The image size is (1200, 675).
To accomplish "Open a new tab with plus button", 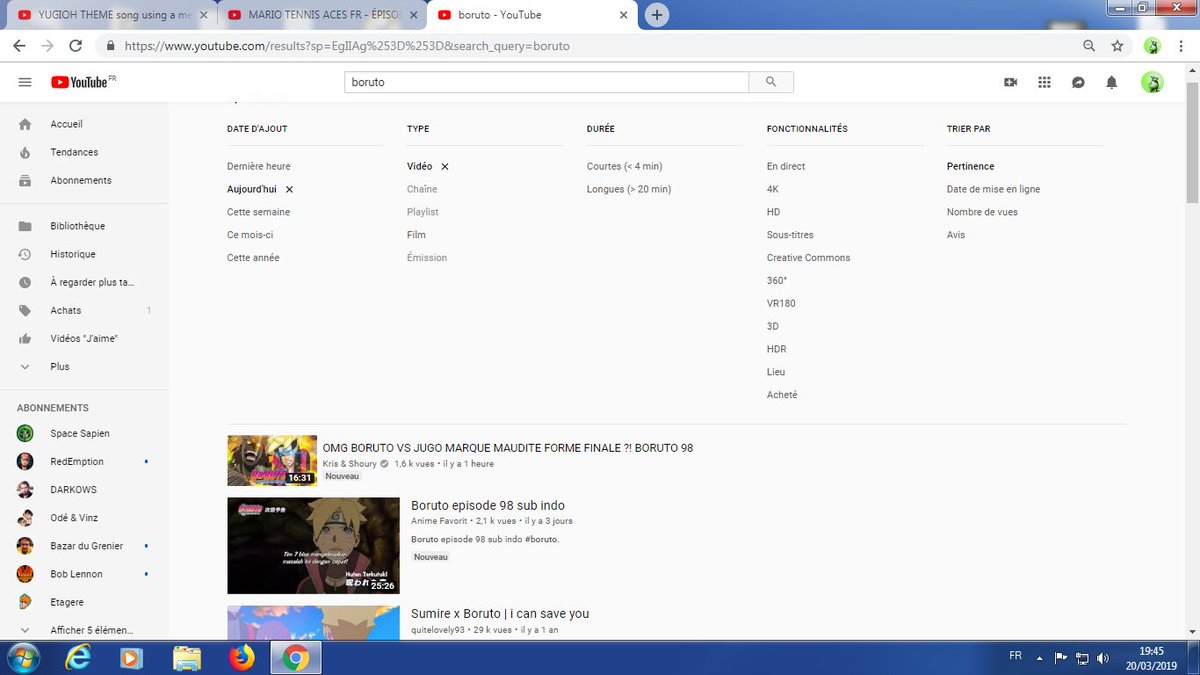I will [x=657, y=15].
